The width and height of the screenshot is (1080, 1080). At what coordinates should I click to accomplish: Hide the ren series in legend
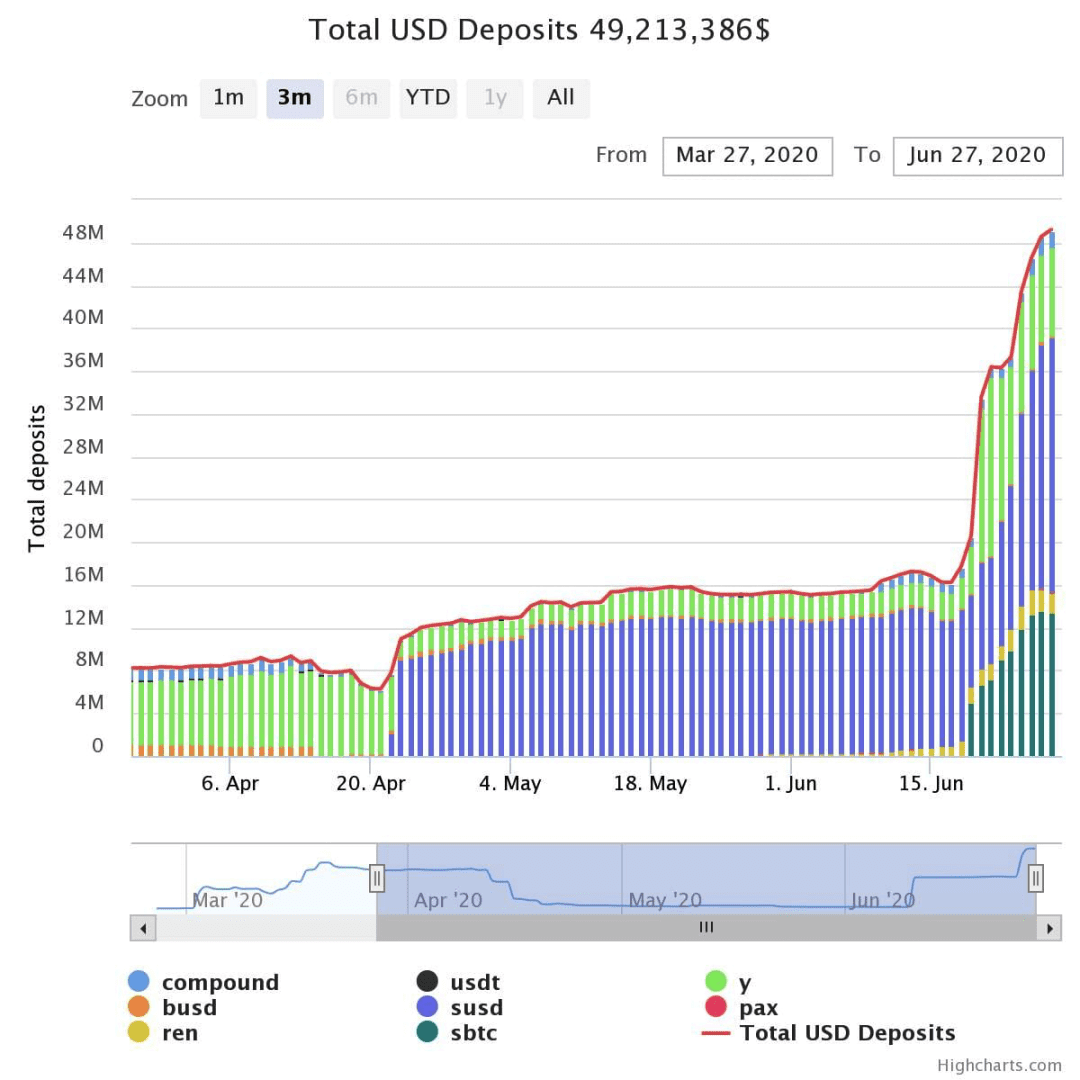138,1032
